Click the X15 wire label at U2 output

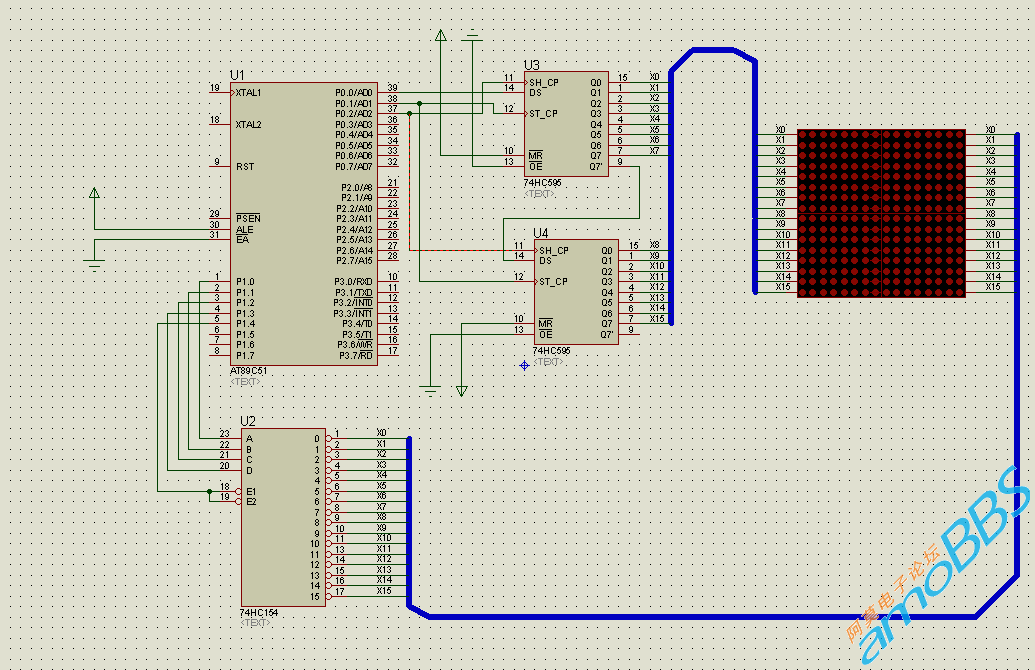click(x=384, y=591)
